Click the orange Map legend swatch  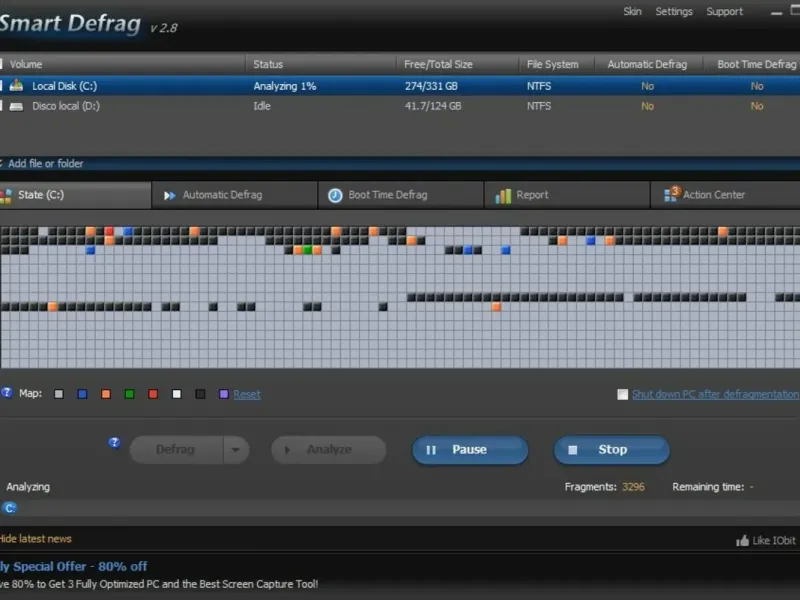tap(106, 394)
